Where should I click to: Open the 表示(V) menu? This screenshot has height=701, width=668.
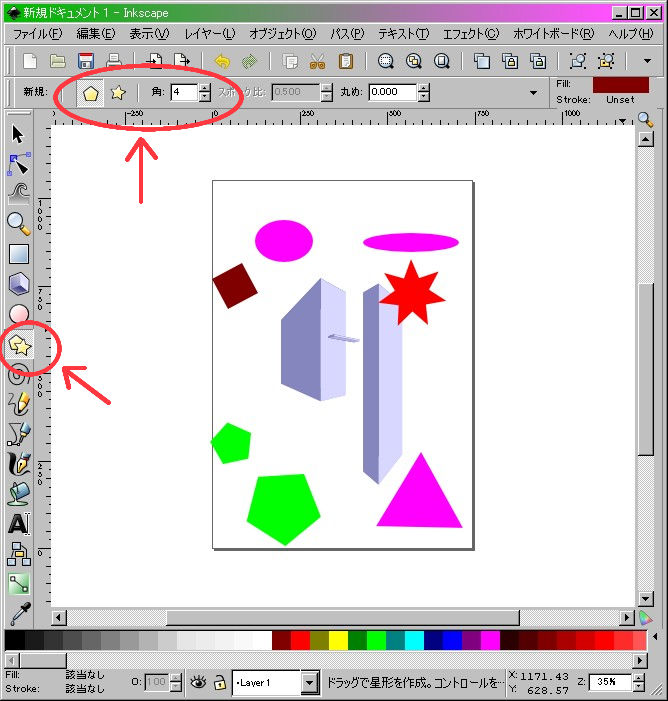149,34
